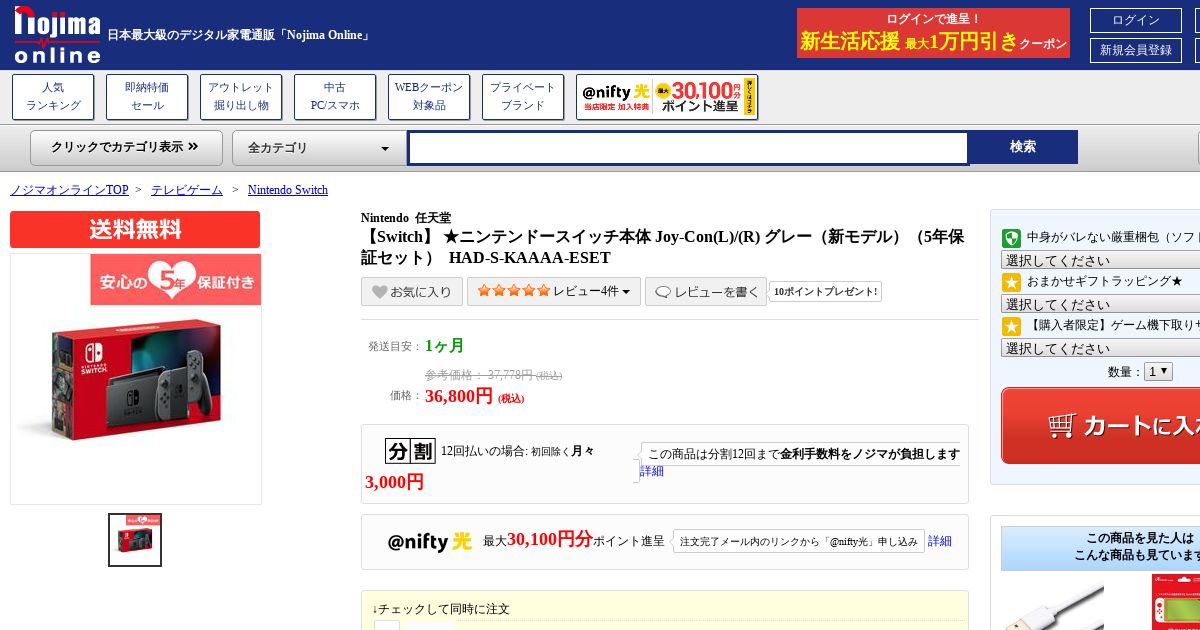Click the 検索 search button

pyautogui.click(x=1023, y=147)
